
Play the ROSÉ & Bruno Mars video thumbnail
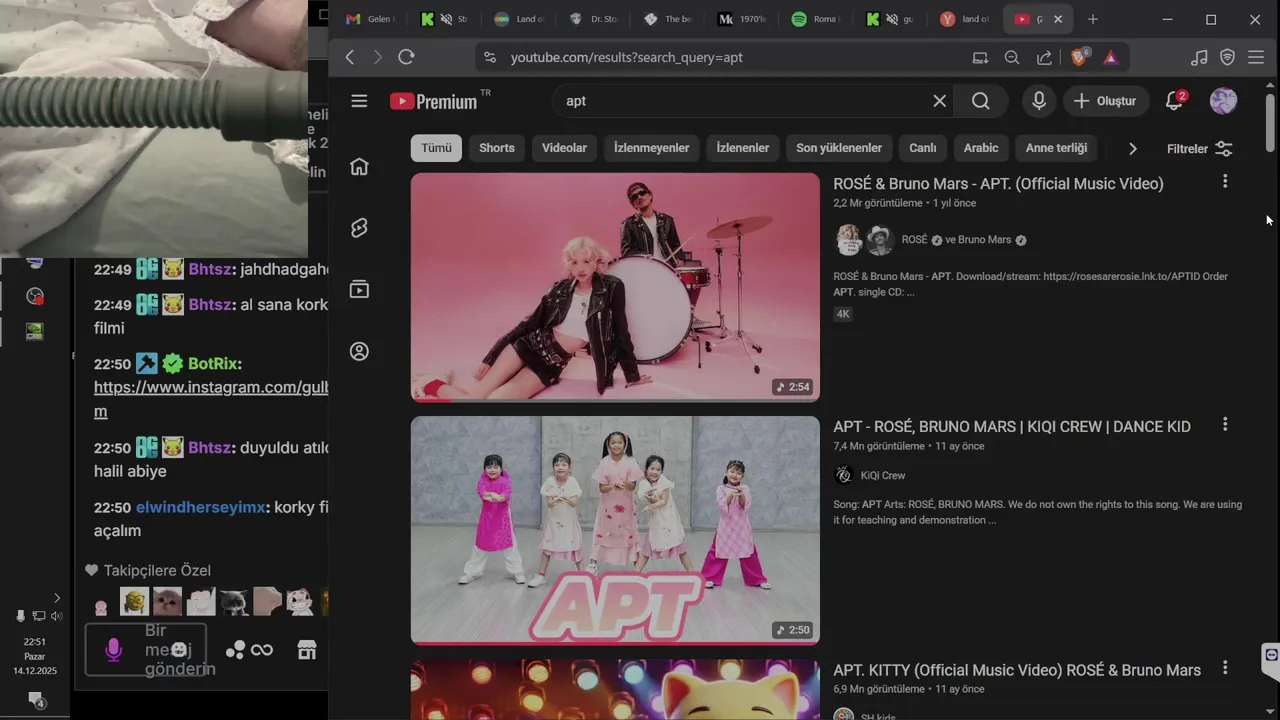pyautogui.click(x=615, y=287)
